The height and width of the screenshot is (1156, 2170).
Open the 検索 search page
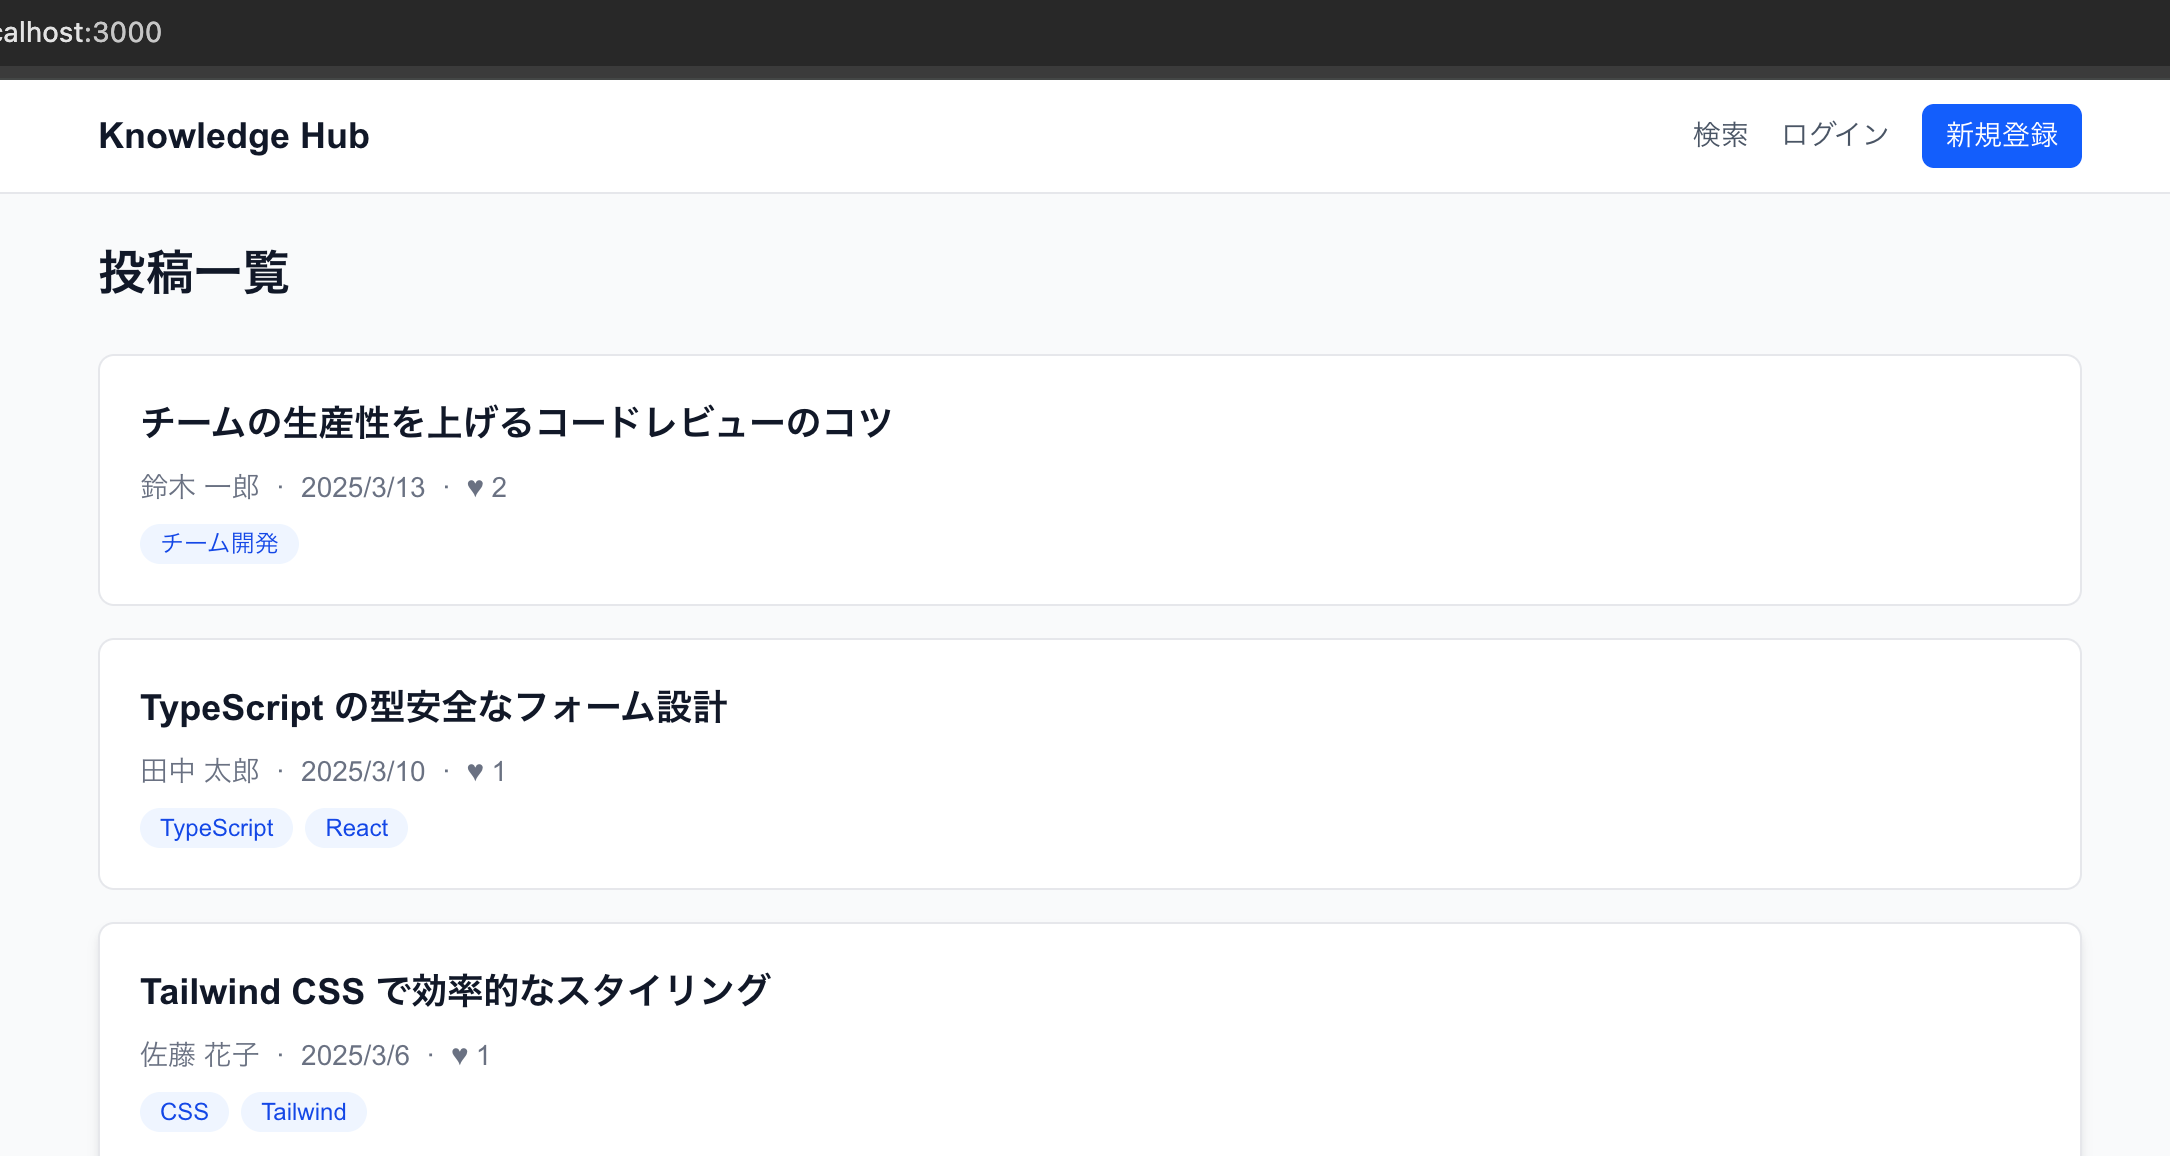coord(1720,135)
